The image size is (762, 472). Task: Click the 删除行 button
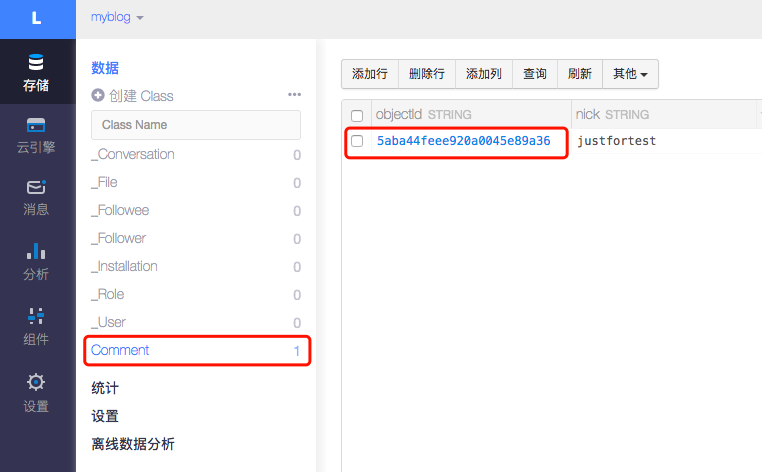(x=427, y=74)
